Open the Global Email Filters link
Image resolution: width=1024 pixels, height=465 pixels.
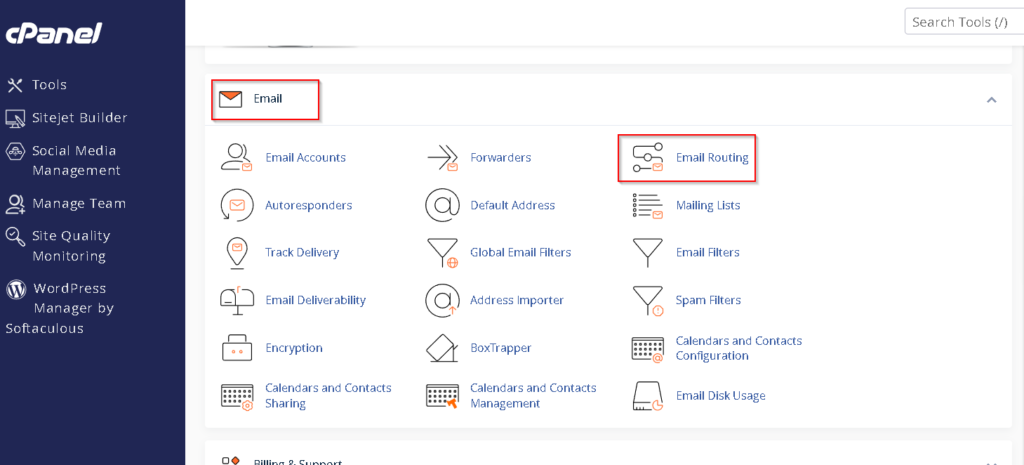pyautogui.click(x=520, y=252)
